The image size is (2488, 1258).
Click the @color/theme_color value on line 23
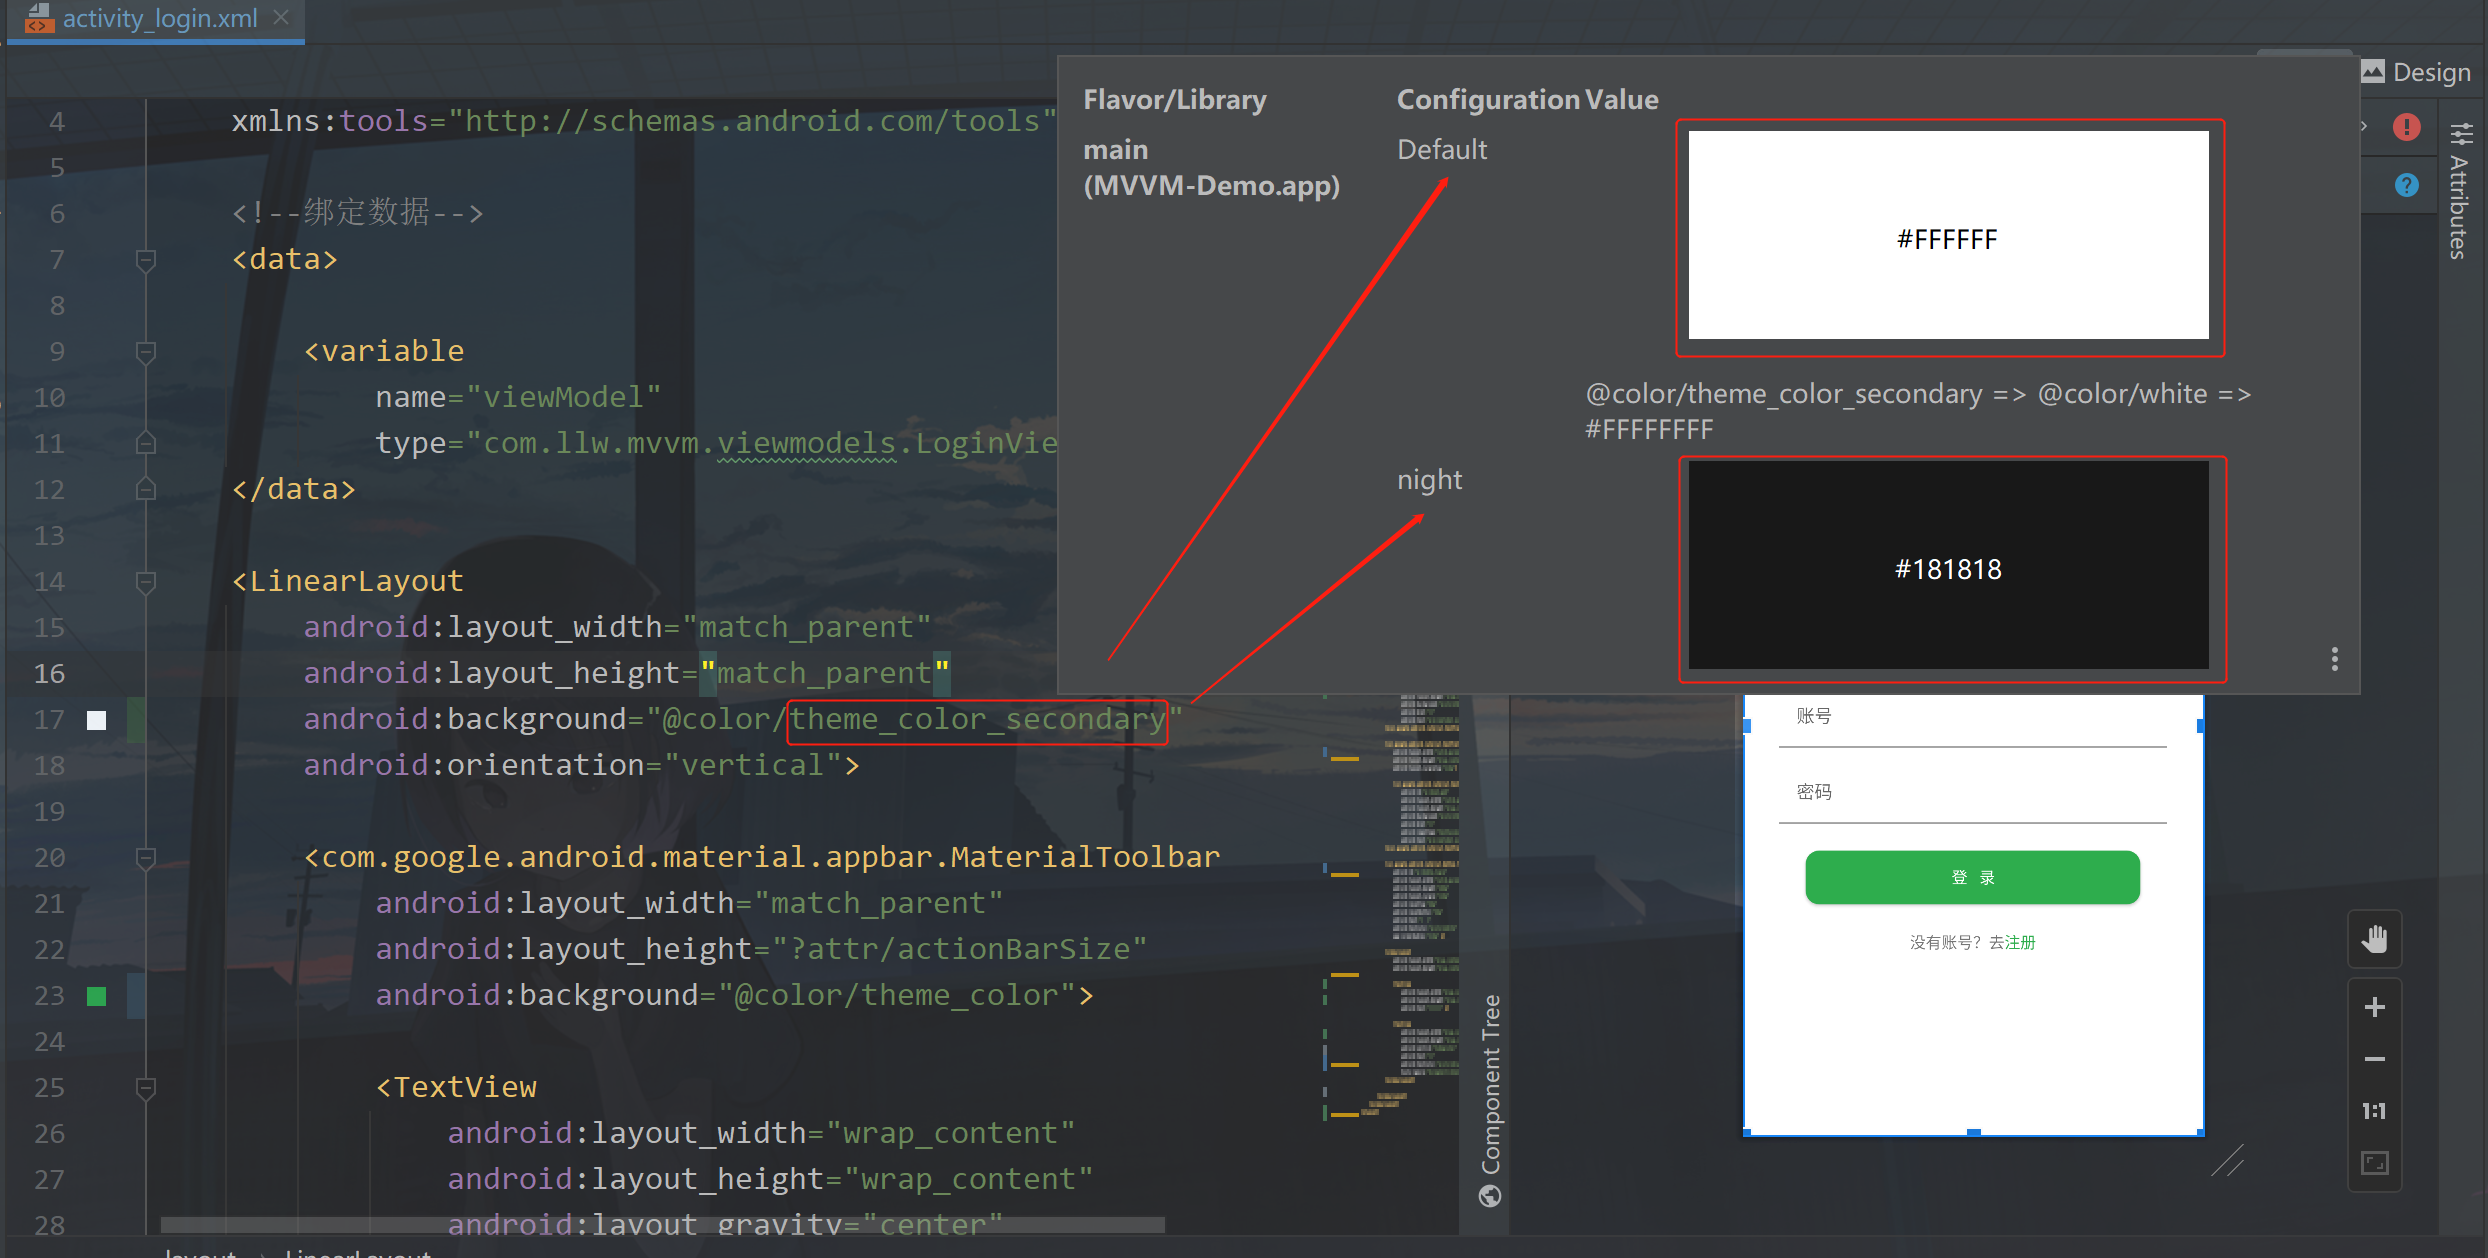pos(895,995)
